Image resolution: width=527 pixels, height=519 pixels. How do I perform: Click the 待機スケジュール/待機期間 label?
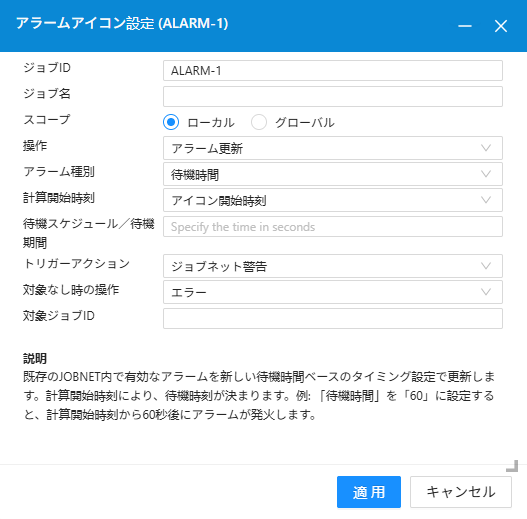pyautogui.click(x=89, y=233)
